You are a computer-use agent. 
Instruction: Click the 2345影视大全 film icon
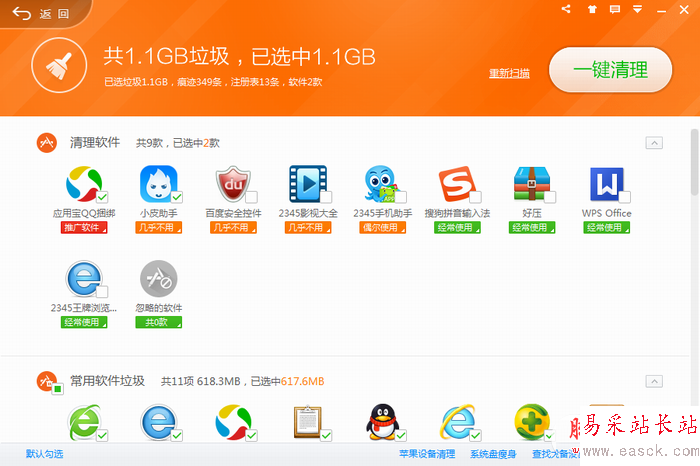(x=308, y=183)
